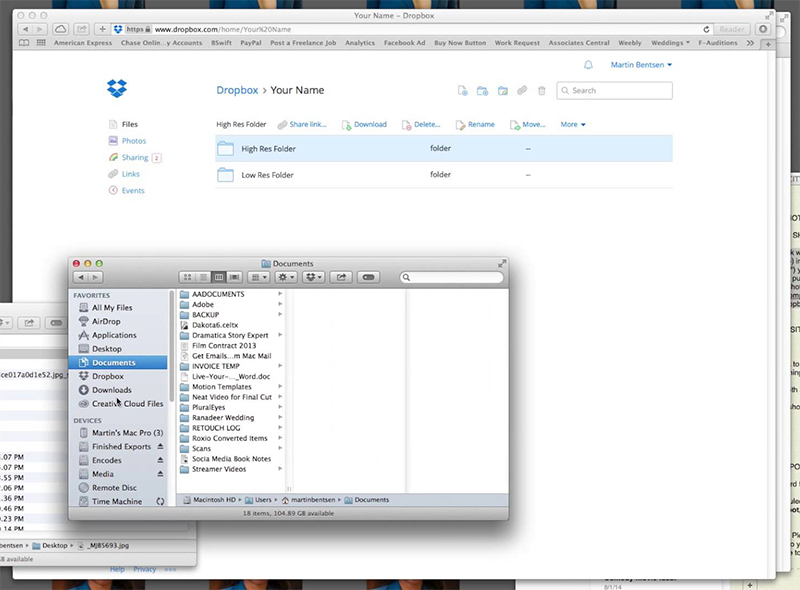Reload the Dropbox page

(706, 29)
